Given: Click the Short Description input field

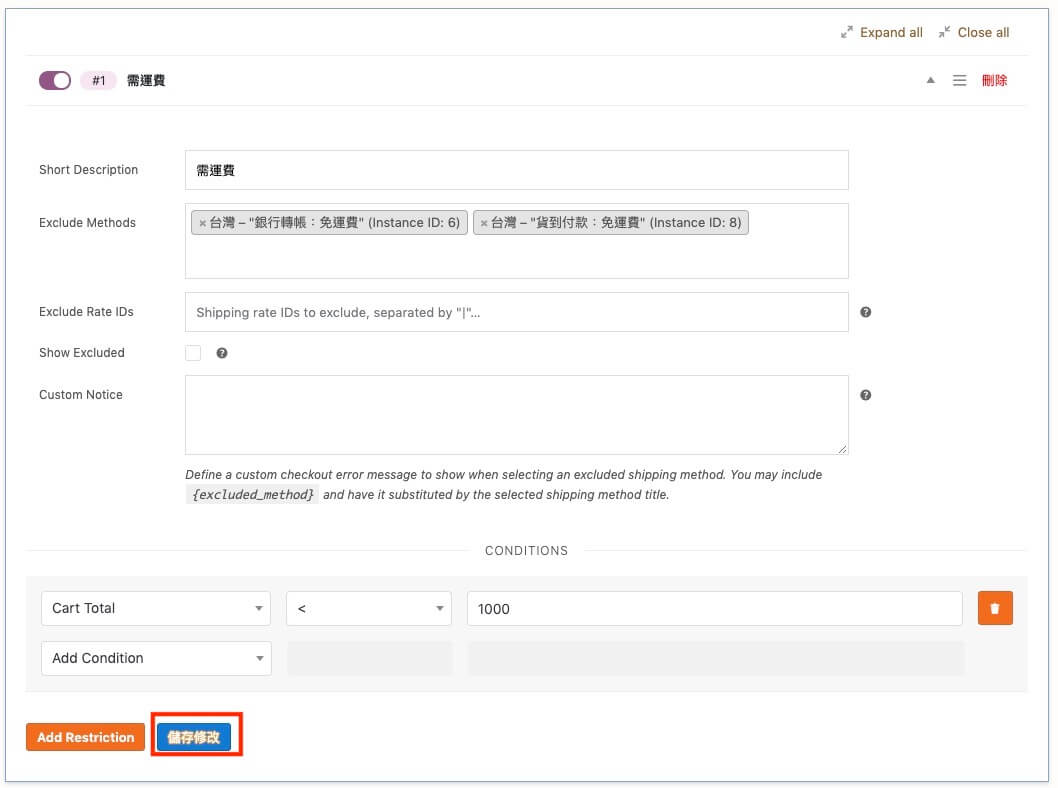Looking at the screenshot, I should click(x=516, y=170).
